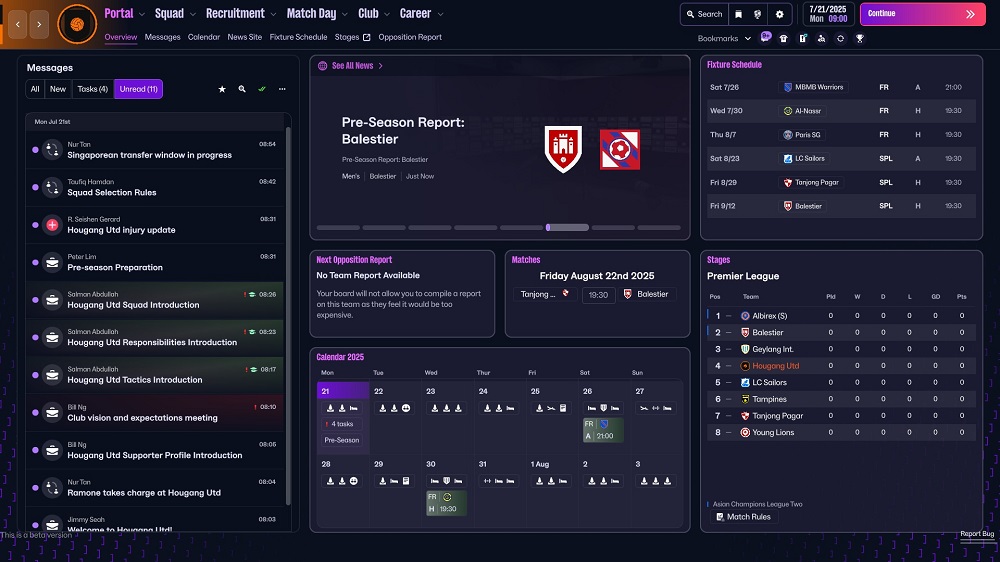Click the active news carousel indicator bar
1000x562 pixels.
pos(567,227)
